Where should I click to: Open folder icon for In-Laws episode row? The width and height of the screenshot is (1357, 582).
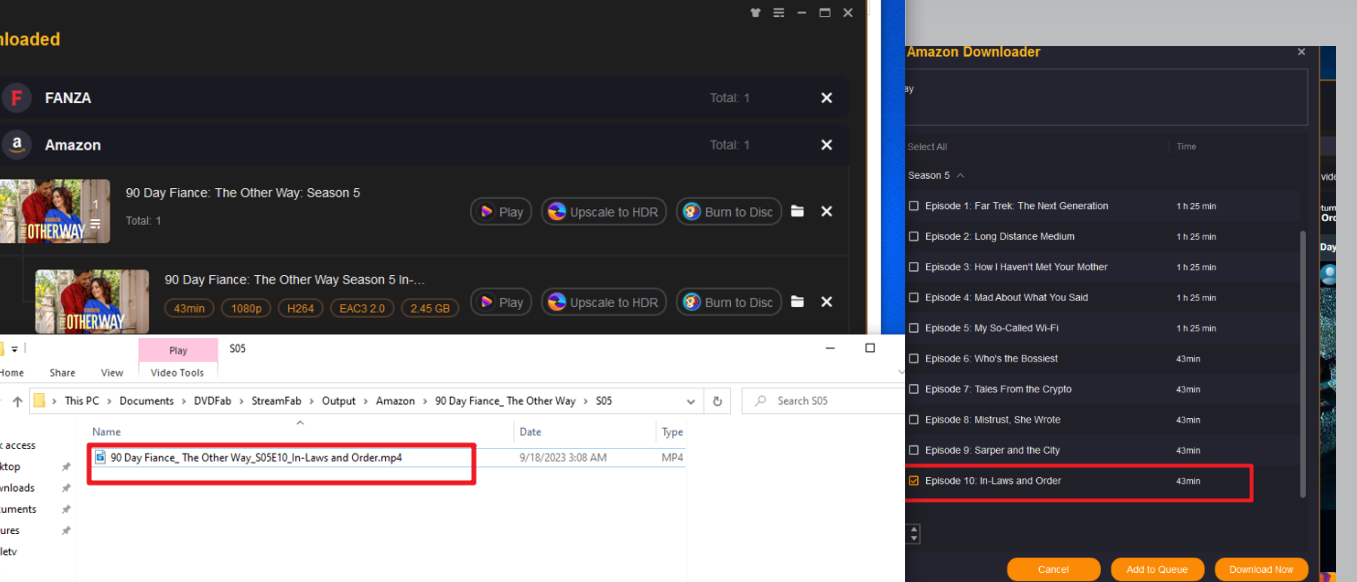coord(797,302)
